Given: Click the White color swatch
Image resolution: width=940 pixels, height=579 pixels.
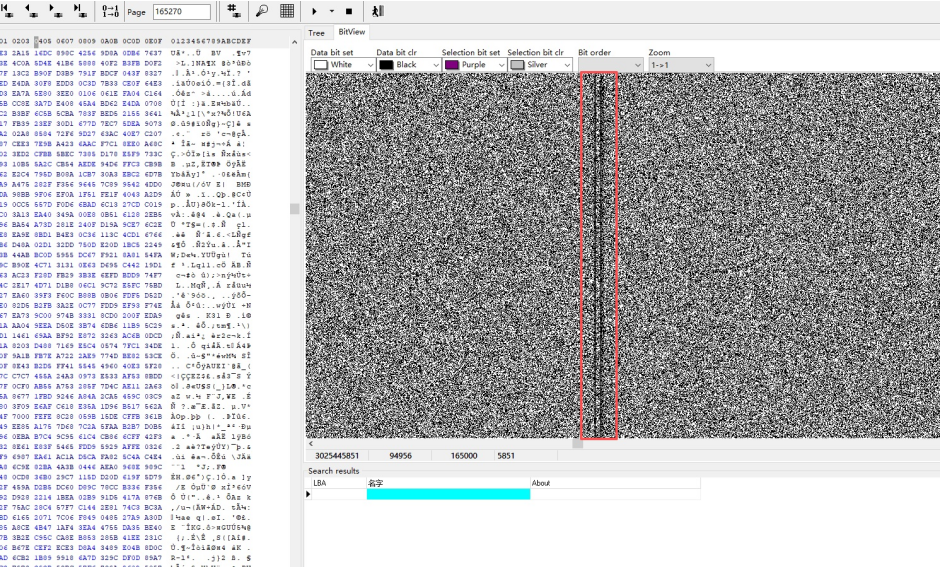Looking at the screenshot, I should 321,65.
